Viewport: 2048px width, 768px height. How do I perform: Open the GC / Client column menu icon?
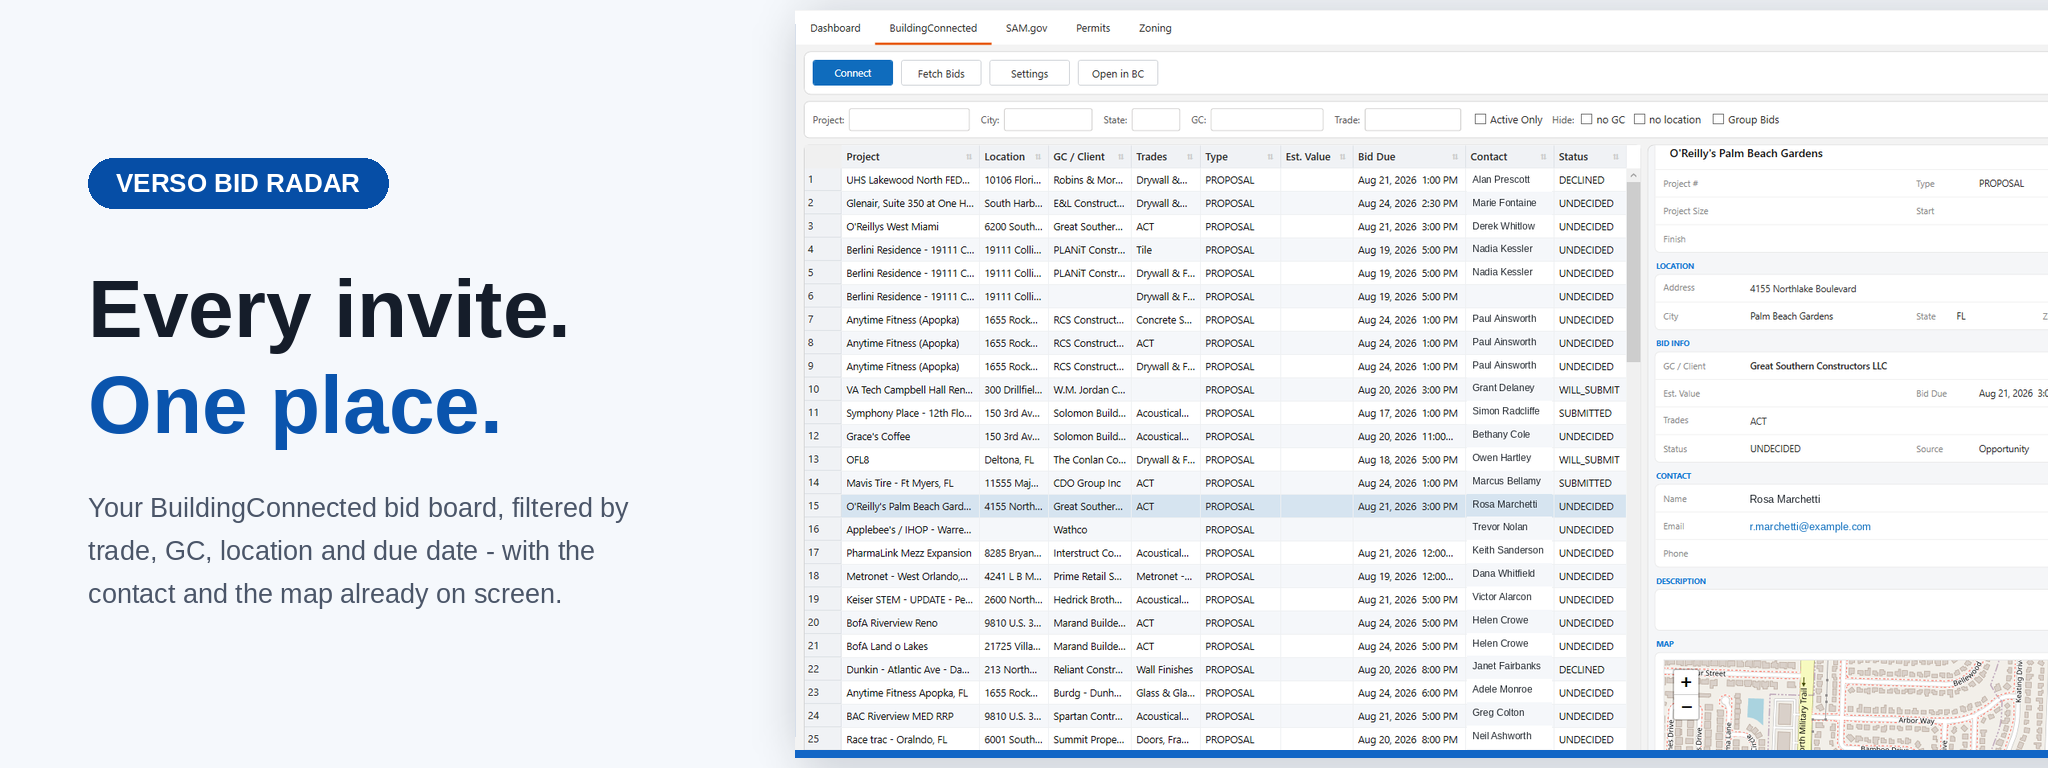point(1121,157)
